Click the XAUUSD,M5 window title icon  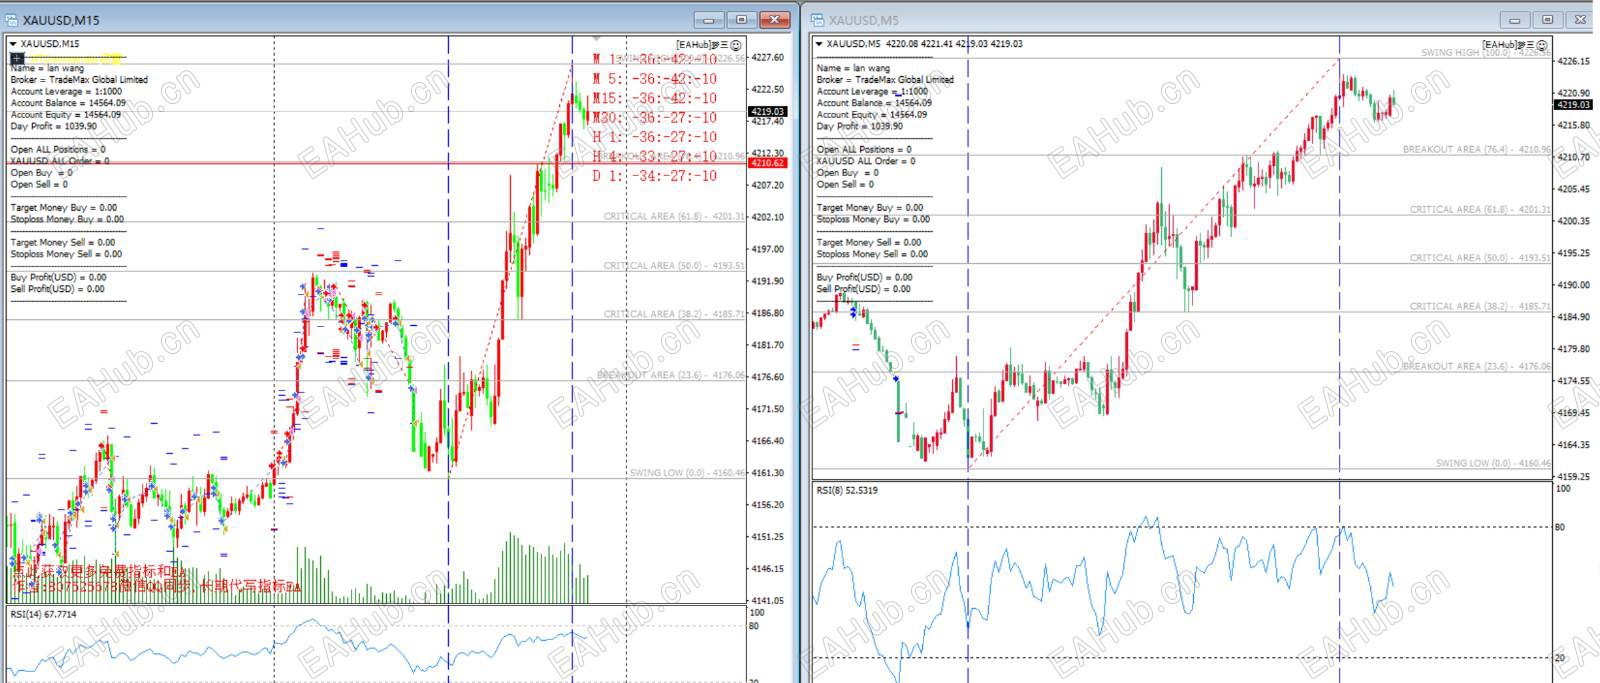click(x=818, y=20)
